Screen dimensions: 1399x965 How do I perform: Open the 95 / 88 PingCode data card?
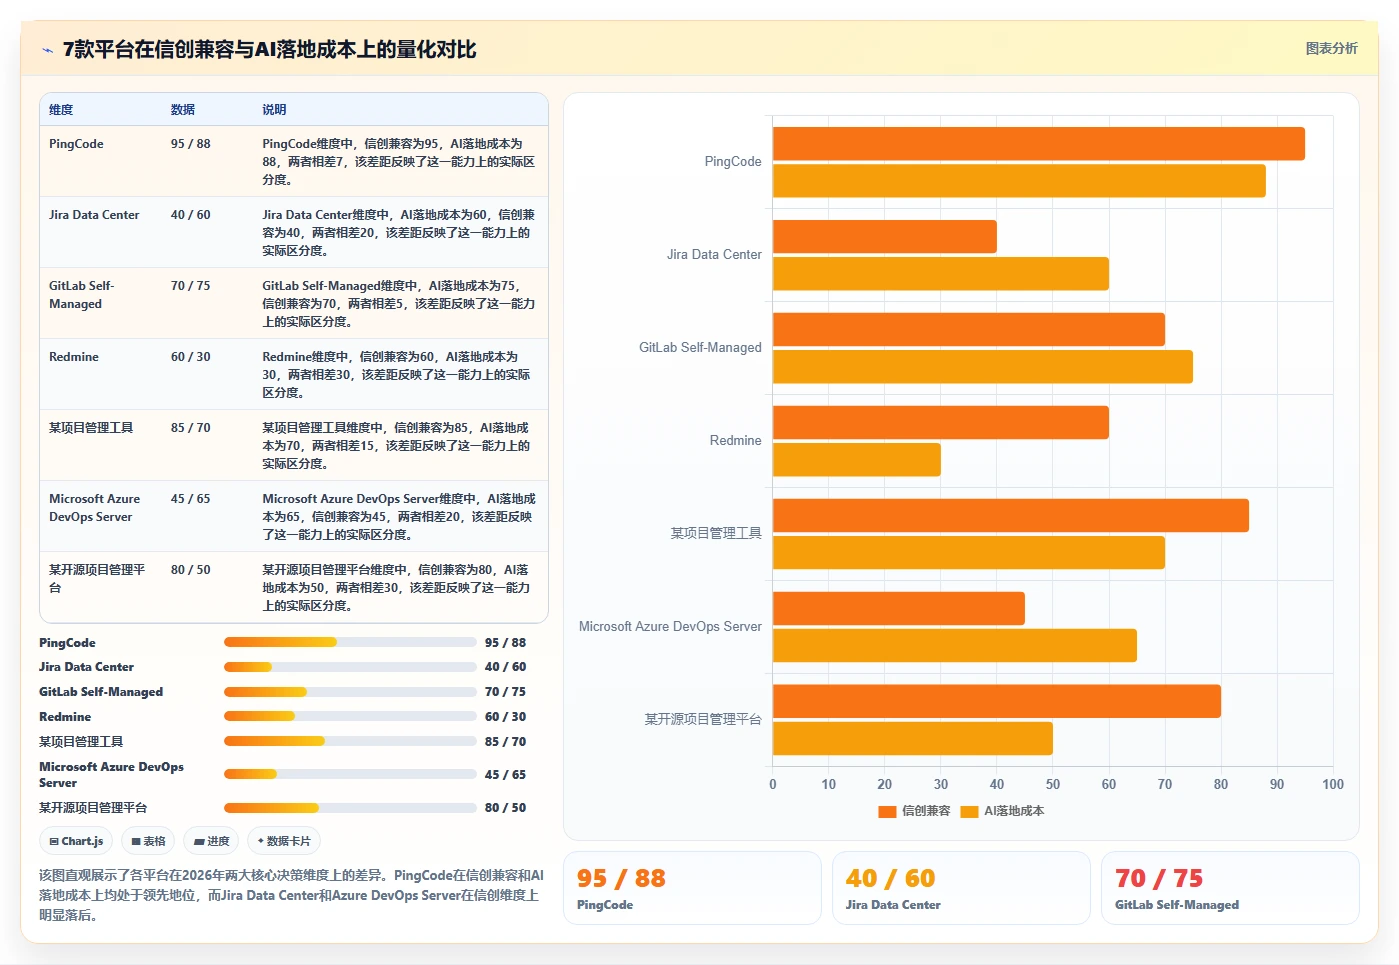(692, 888)
